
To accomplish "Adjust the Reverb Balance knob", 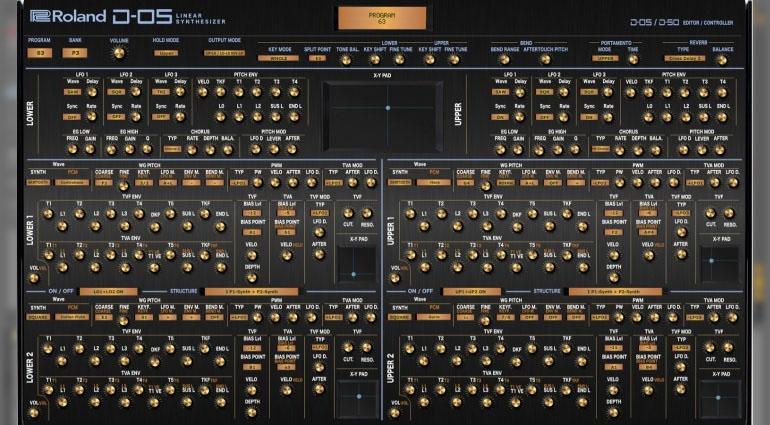I will (721, 59).
